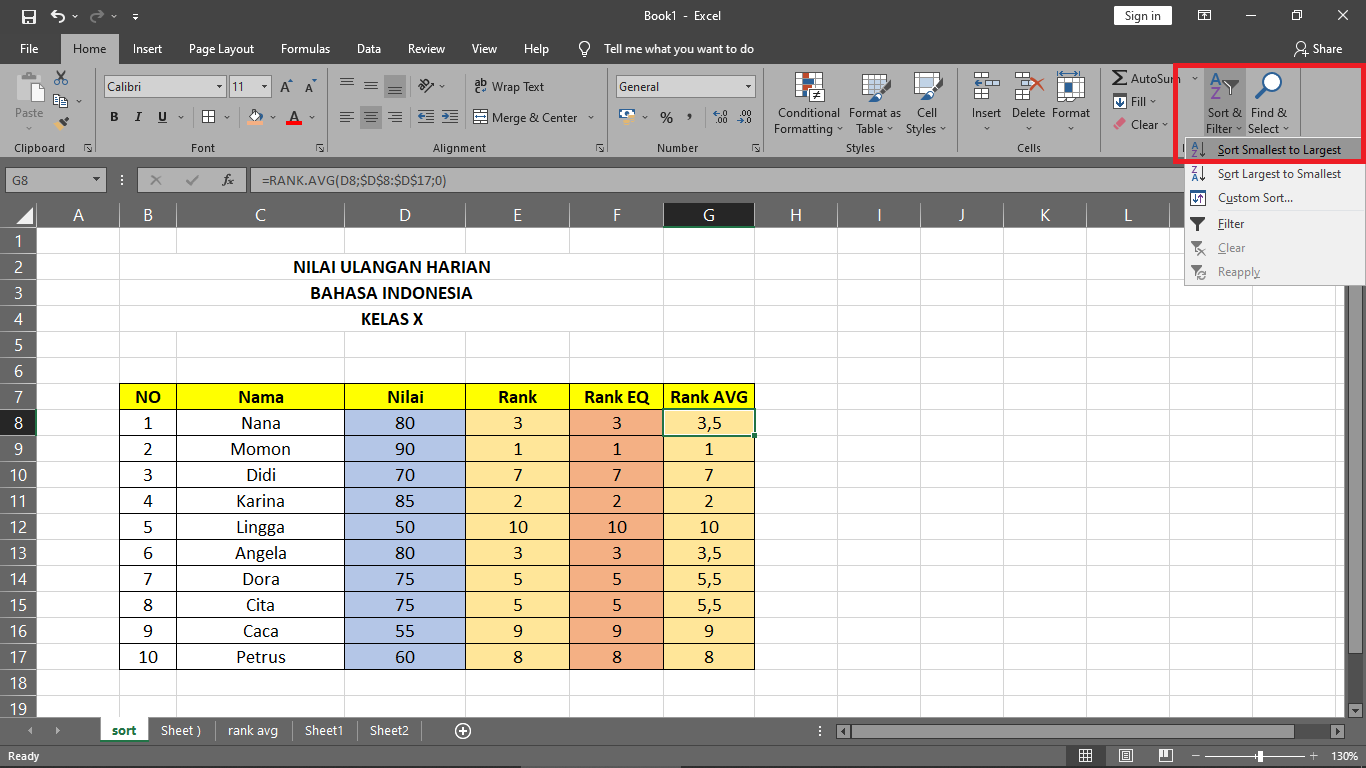
Task: Open the Data ribbon tab
Action: point(369,48)
